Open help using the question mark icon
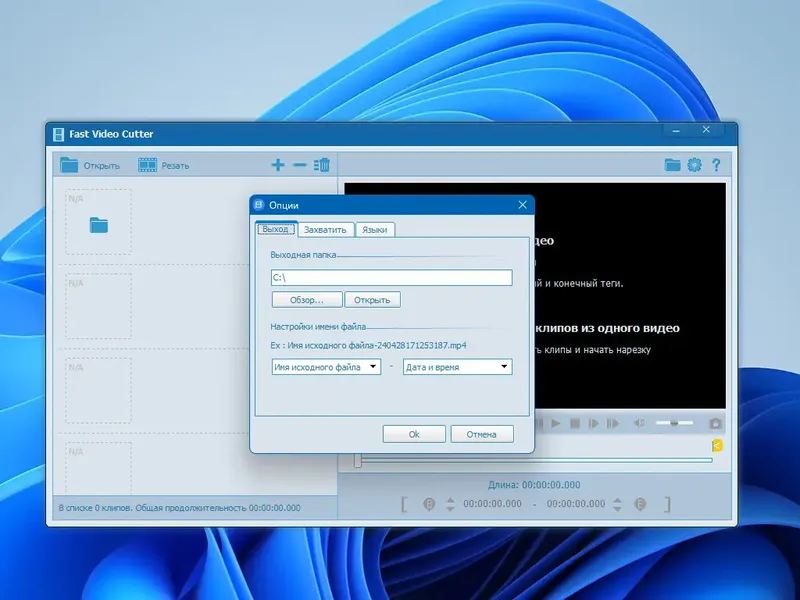800x600 pixels. (x=717, y=166)
